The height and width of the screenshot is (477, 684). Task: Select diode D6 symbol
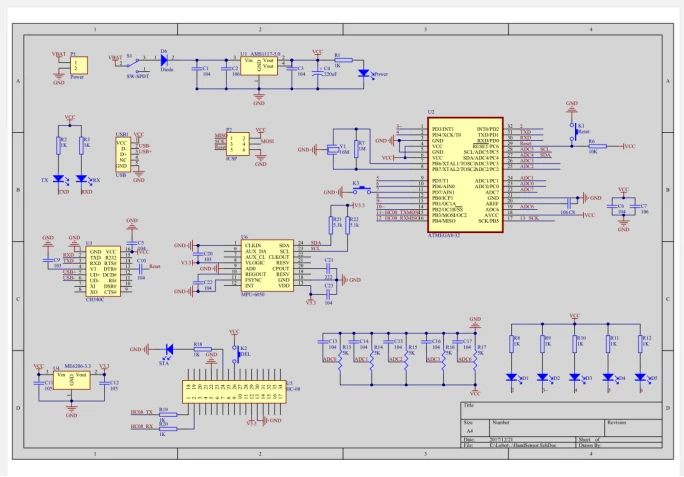[x=165, y=60]
